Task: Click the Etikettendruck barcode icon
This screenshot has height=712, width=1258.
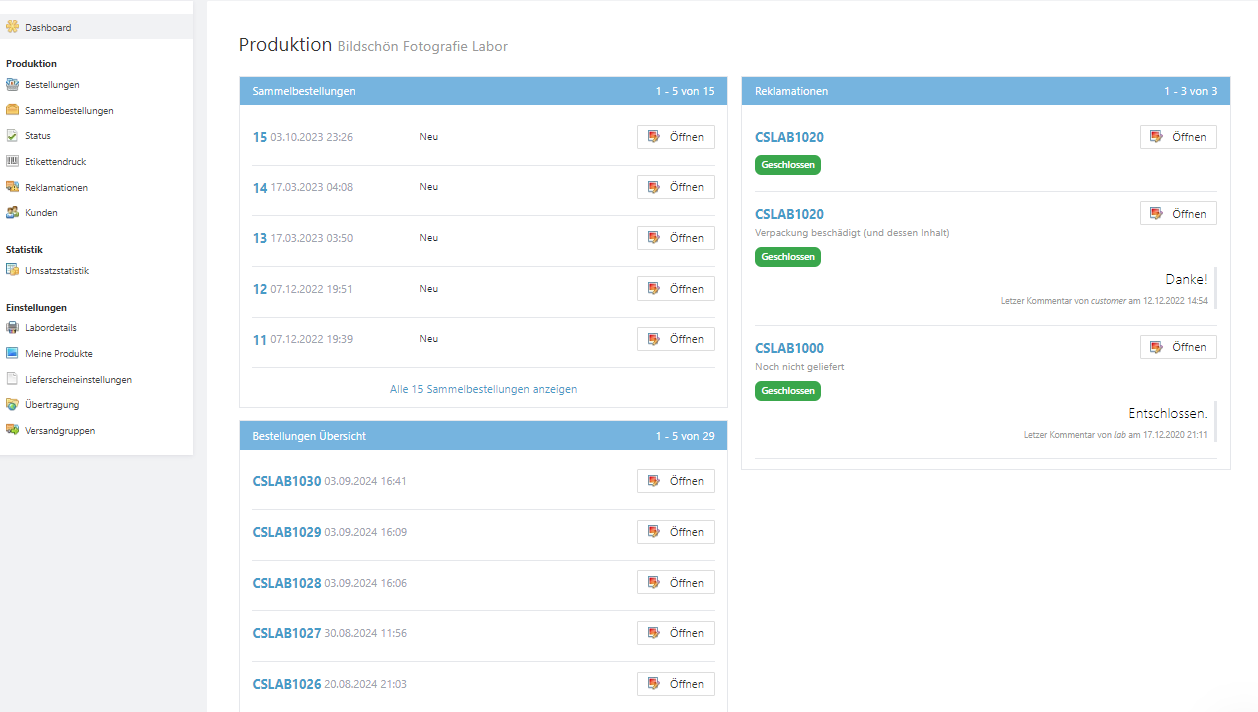Action: (12, 161)
